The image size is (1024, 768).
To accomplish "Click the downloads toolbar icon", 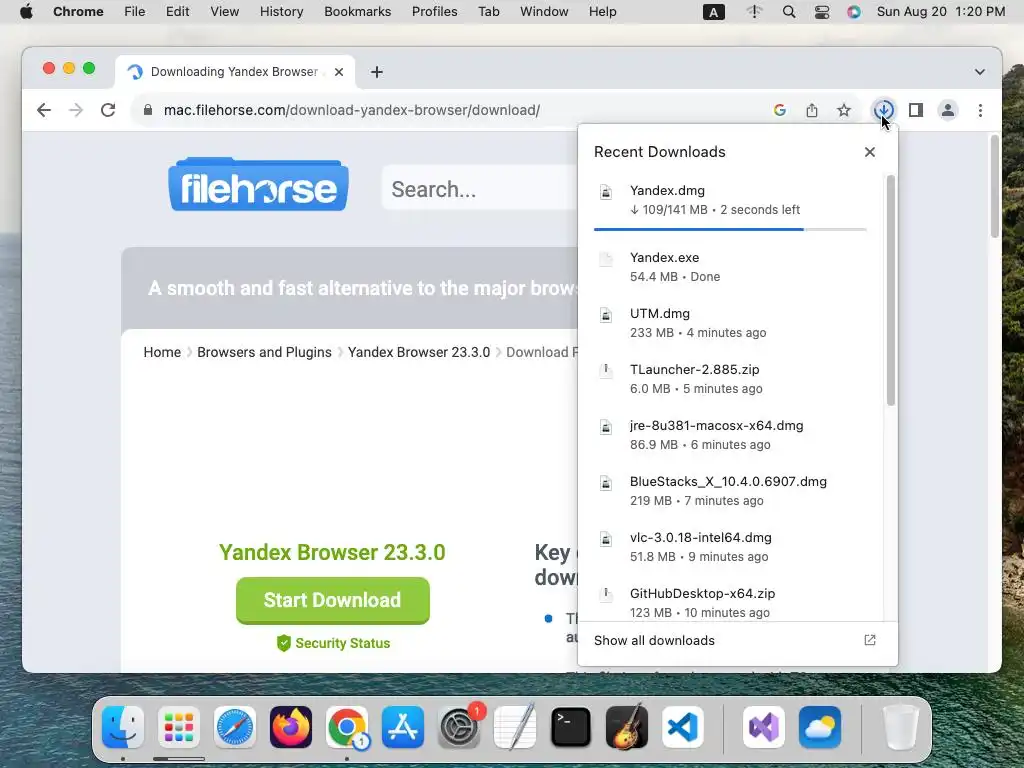I will coord(884,110).
